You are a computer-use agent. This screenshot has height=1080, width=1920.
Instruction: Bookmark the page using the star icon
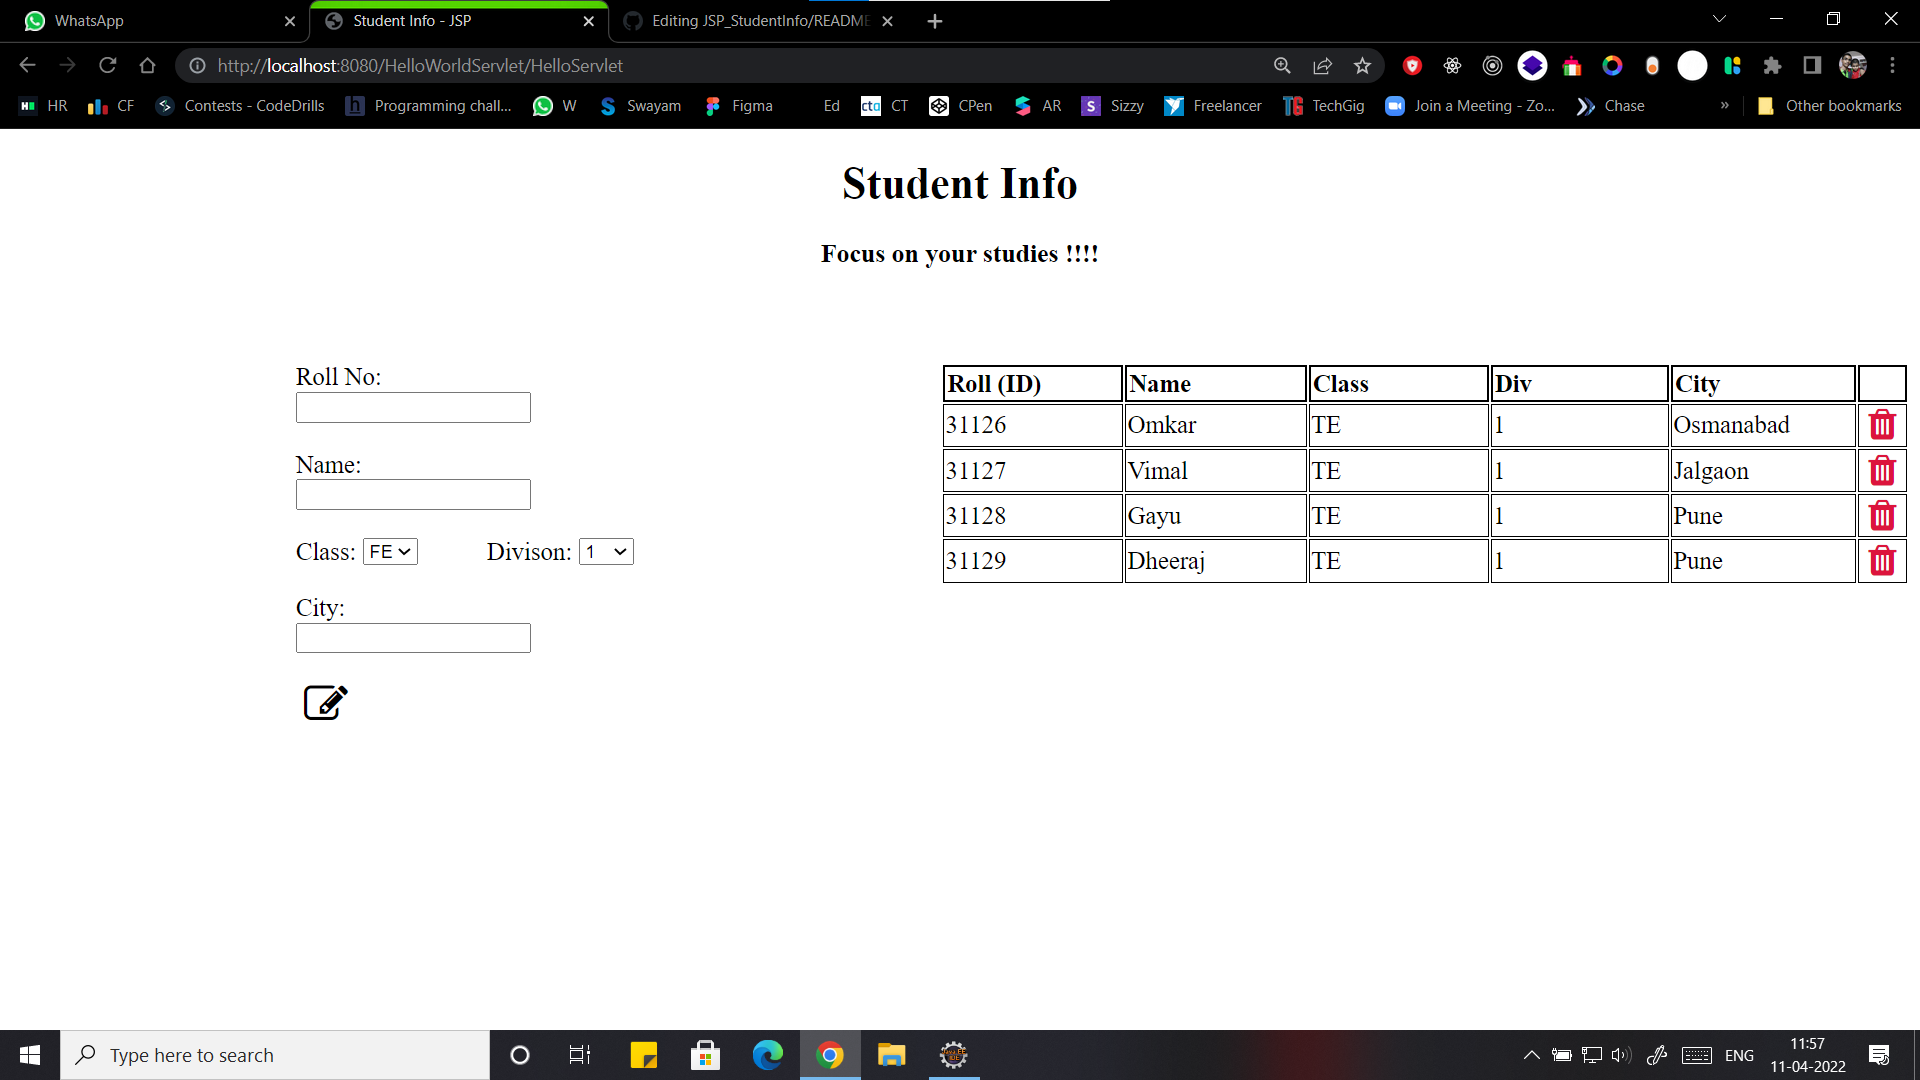tap(1362, 65)
